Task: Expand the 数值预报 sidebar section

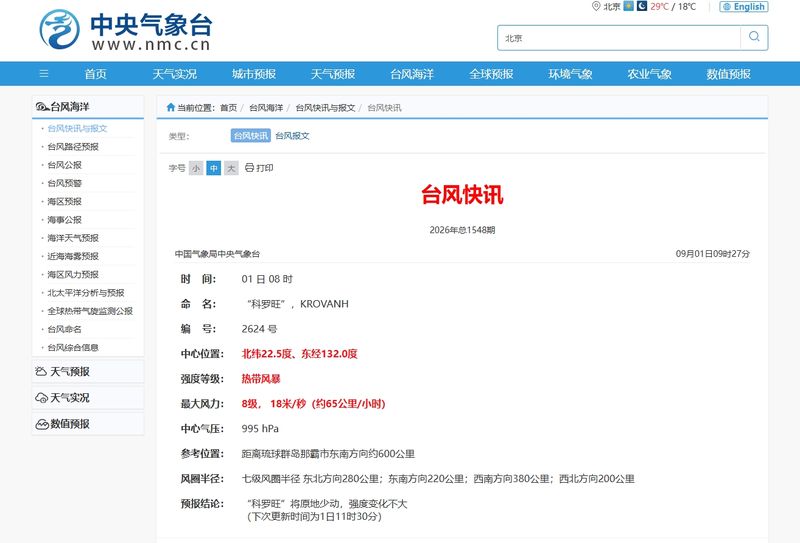Action: pos(88,424)
